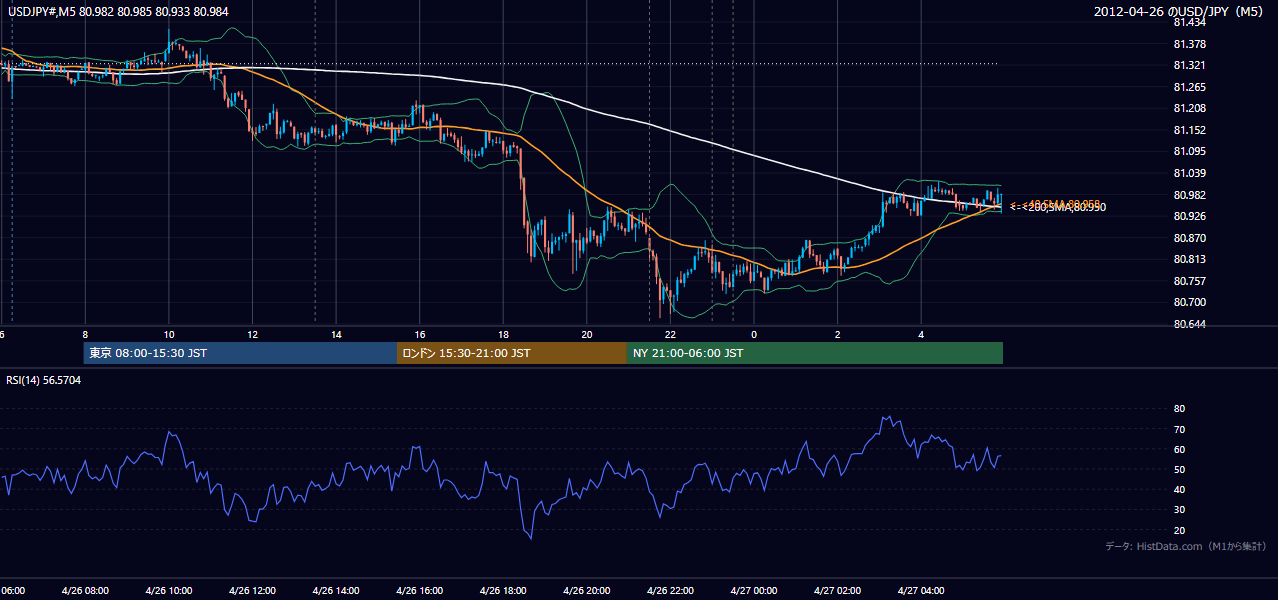The image size is (1278, 600).
Task: Click the 4/27 02:00 bottom time label
Action: 838,591
